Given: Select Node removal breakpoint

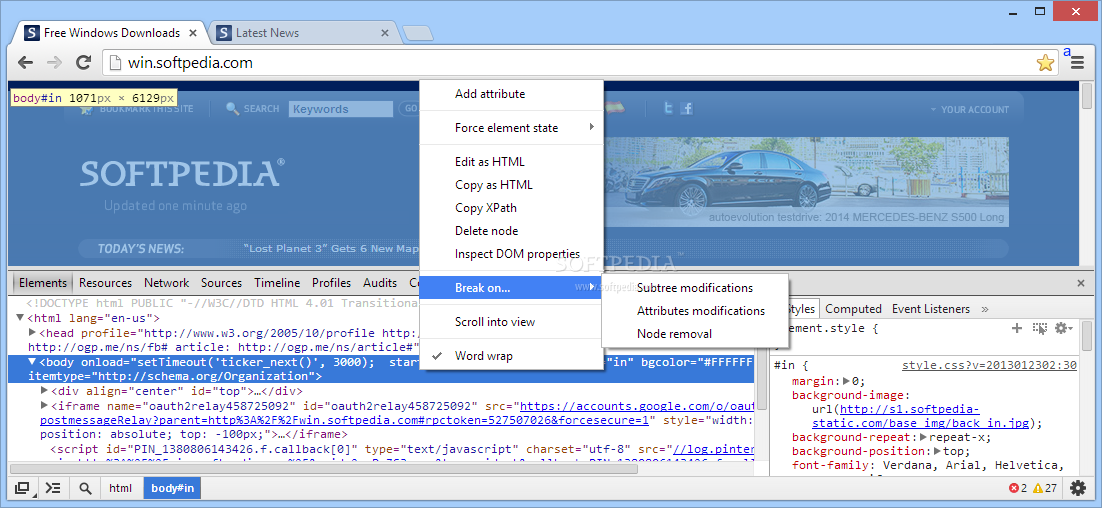Looking at the screenshot, I should 695,334.
